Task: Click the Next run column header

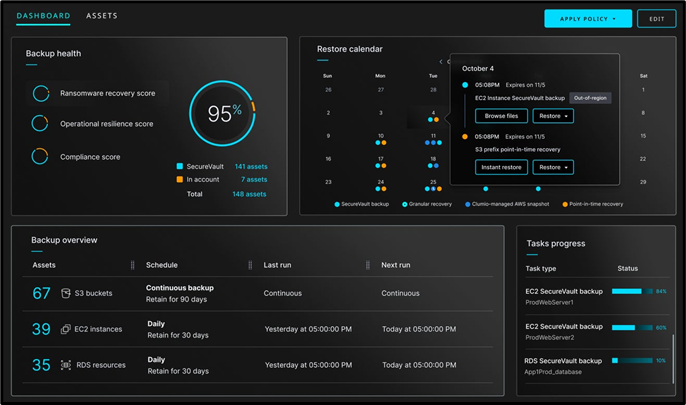Action: 396,265
